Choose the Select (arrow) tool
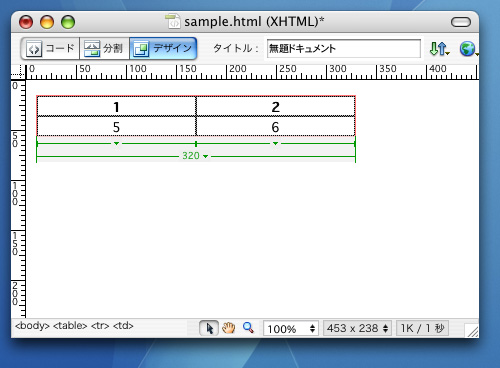This screenshot has height=368, width=500. pyautogui.click(x=209, y=328)
